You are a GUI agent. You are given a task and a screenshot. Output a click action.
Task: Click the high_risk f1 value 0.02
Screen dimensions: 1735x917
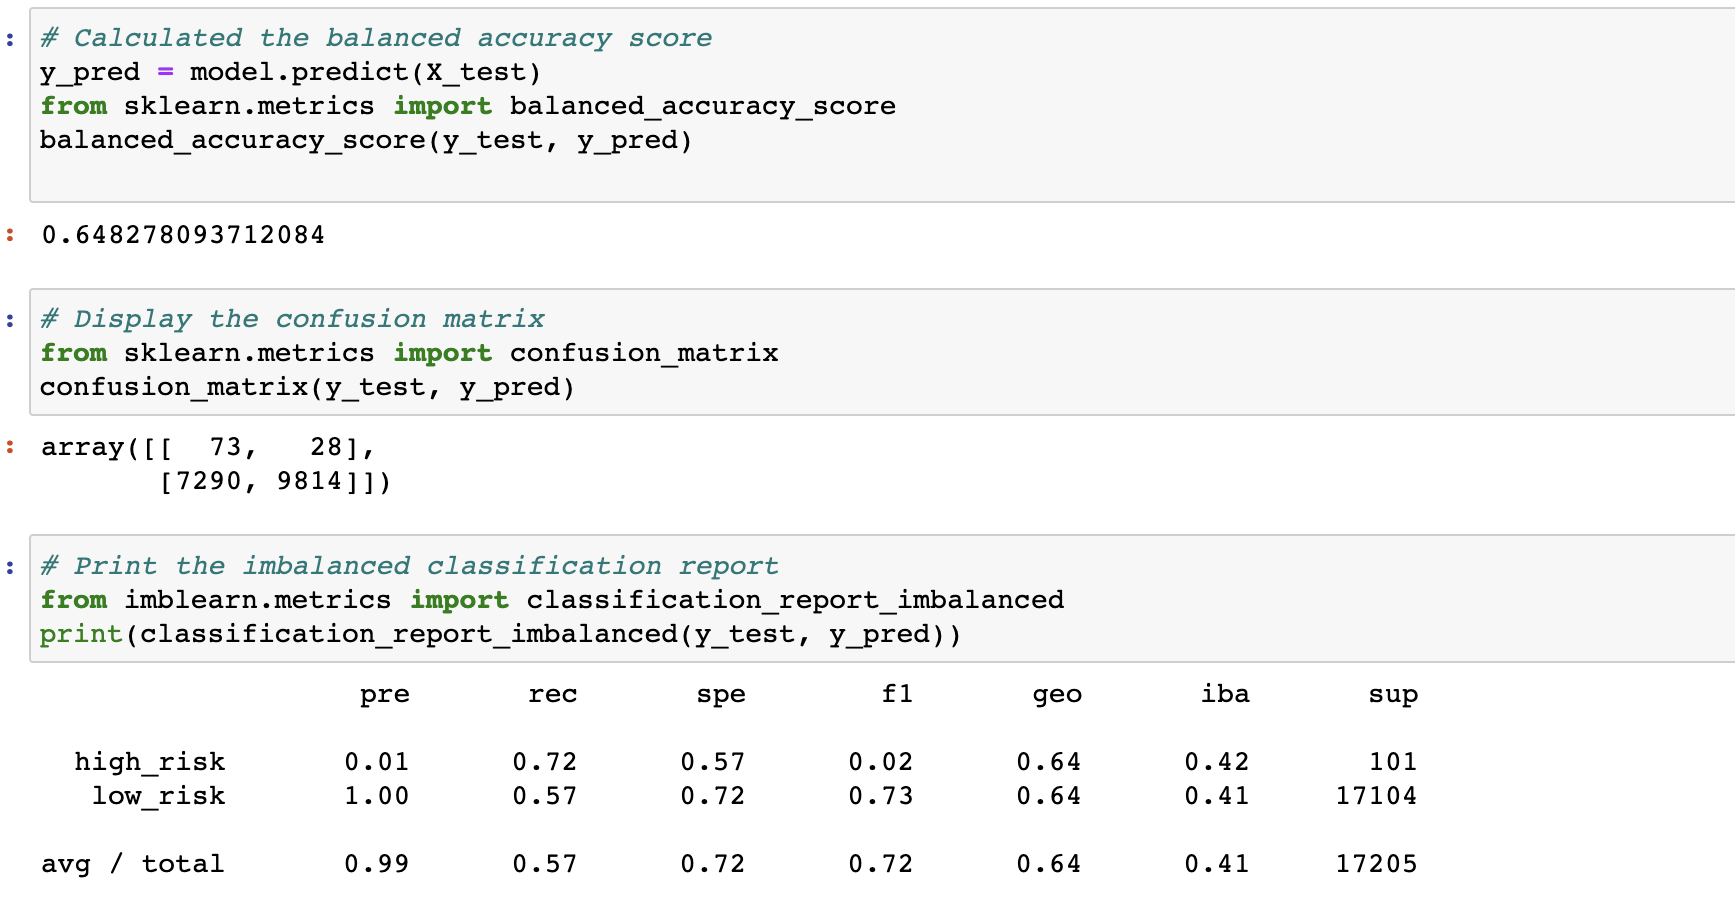point(881,762)
